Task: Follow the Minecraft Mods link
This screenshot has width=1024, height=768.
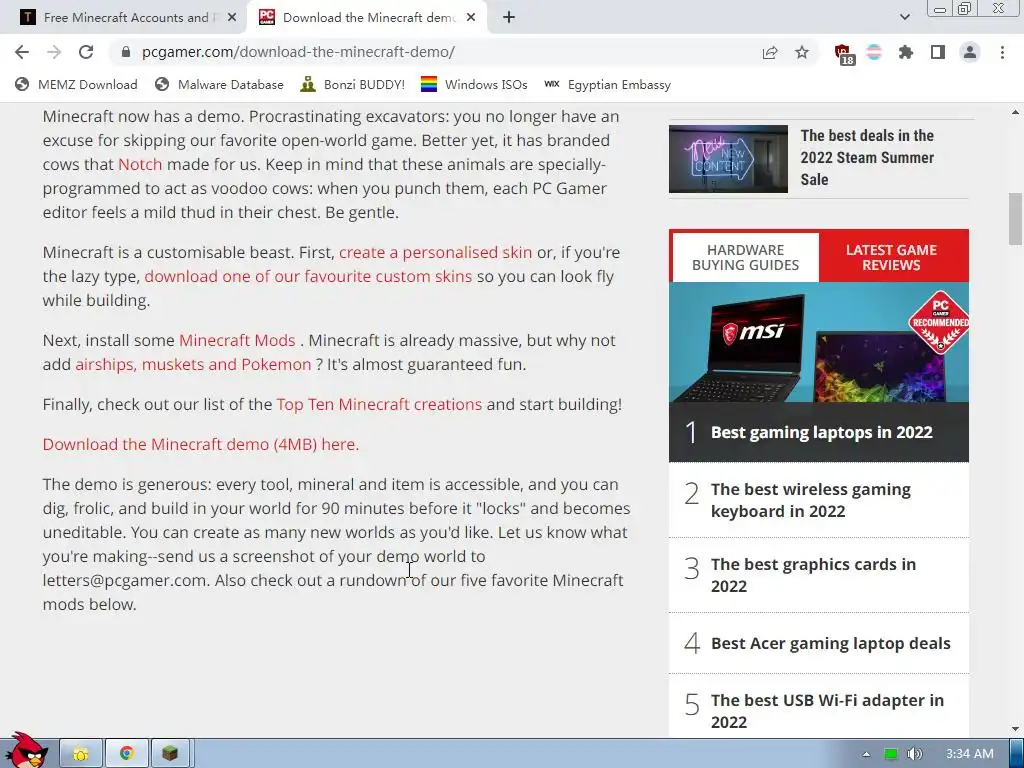Action: [x=237, y=340]
